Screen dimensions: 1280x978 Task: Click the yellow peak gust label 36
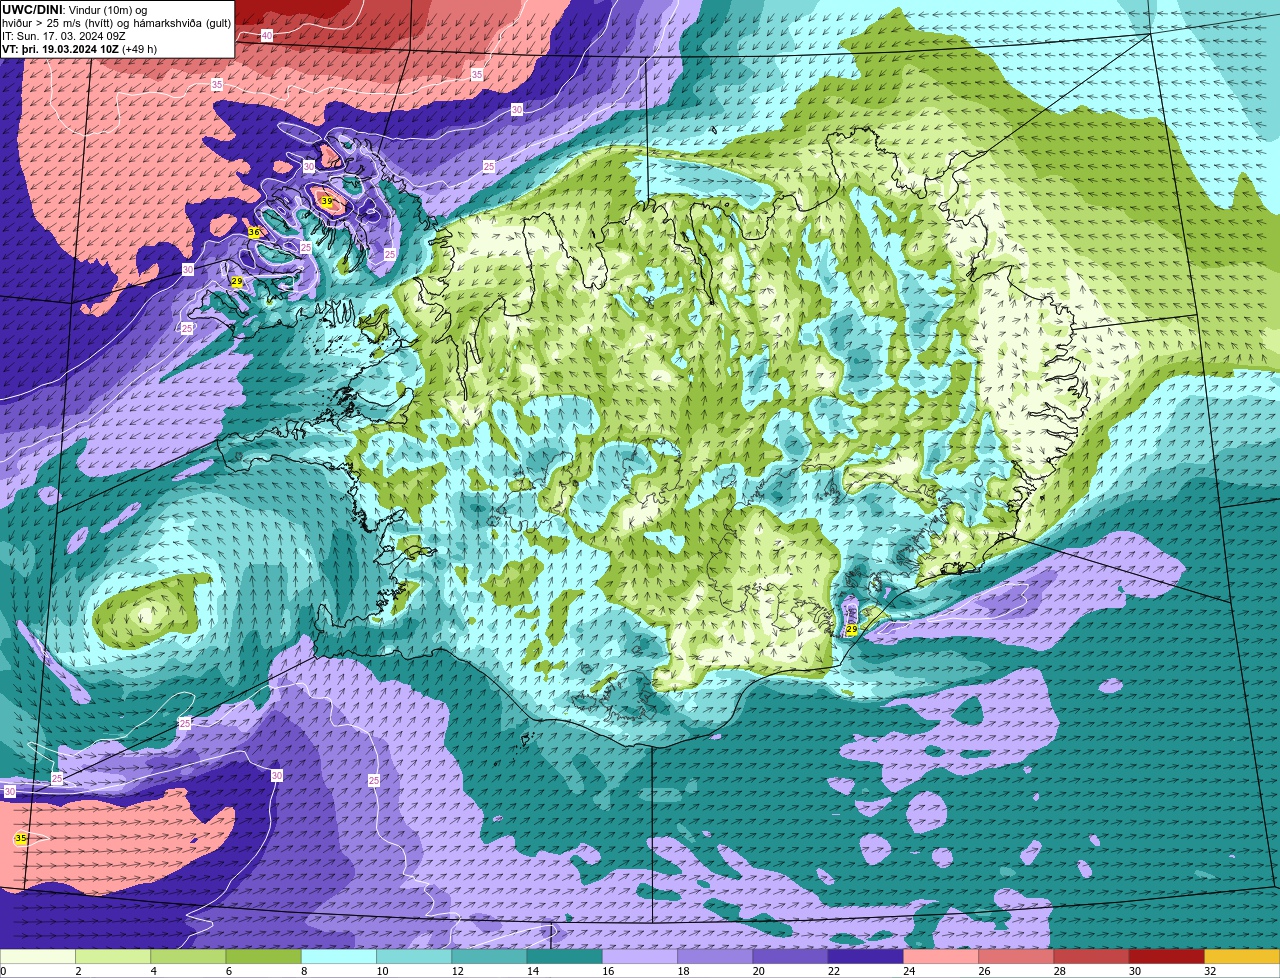(x=254, y=232)
